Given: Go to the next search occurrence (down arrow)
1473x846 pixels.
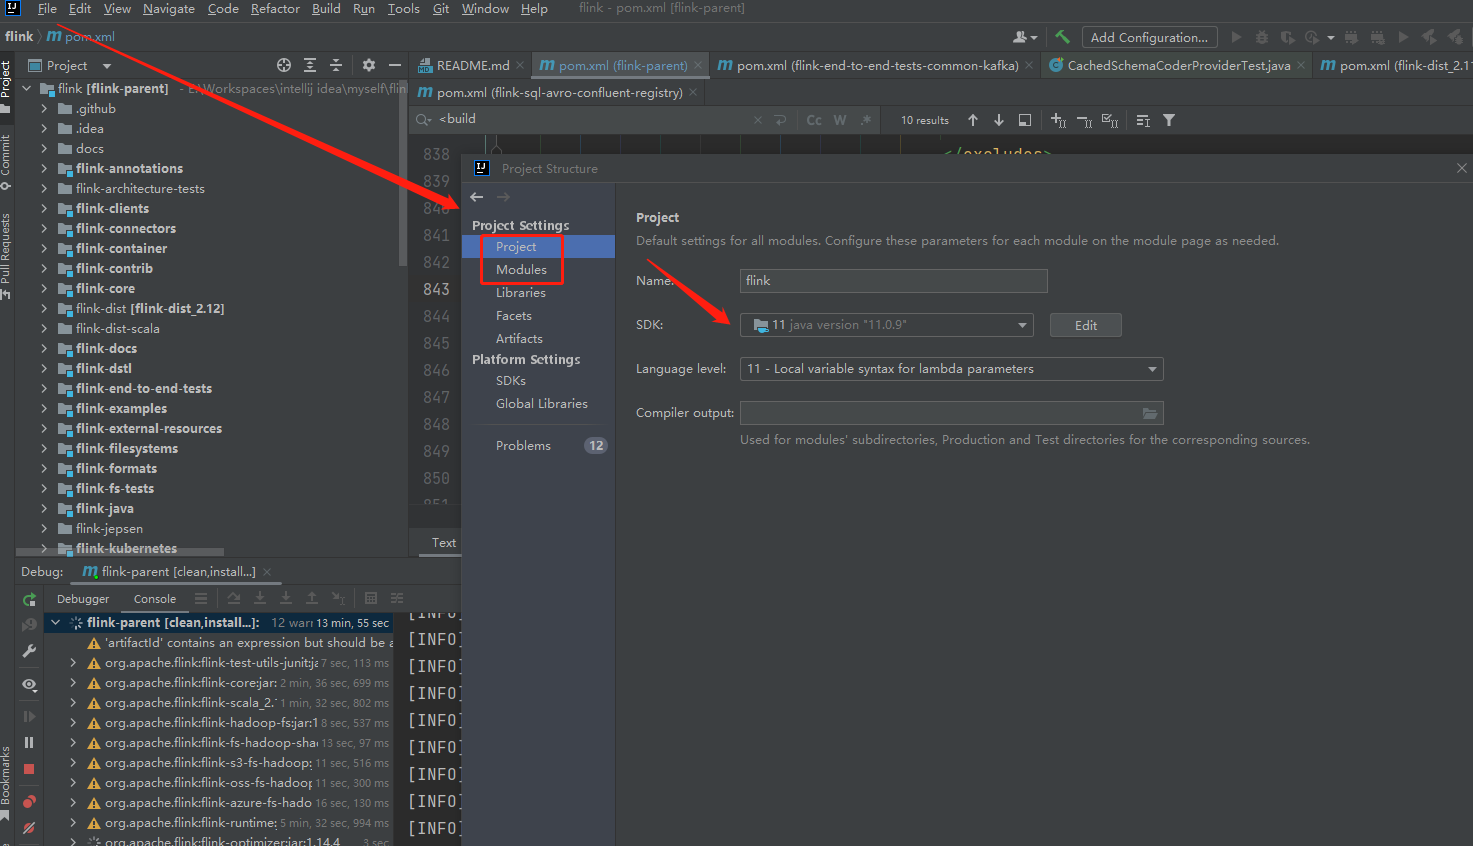Looking at the screenshot, I should (x=999, y=120).
